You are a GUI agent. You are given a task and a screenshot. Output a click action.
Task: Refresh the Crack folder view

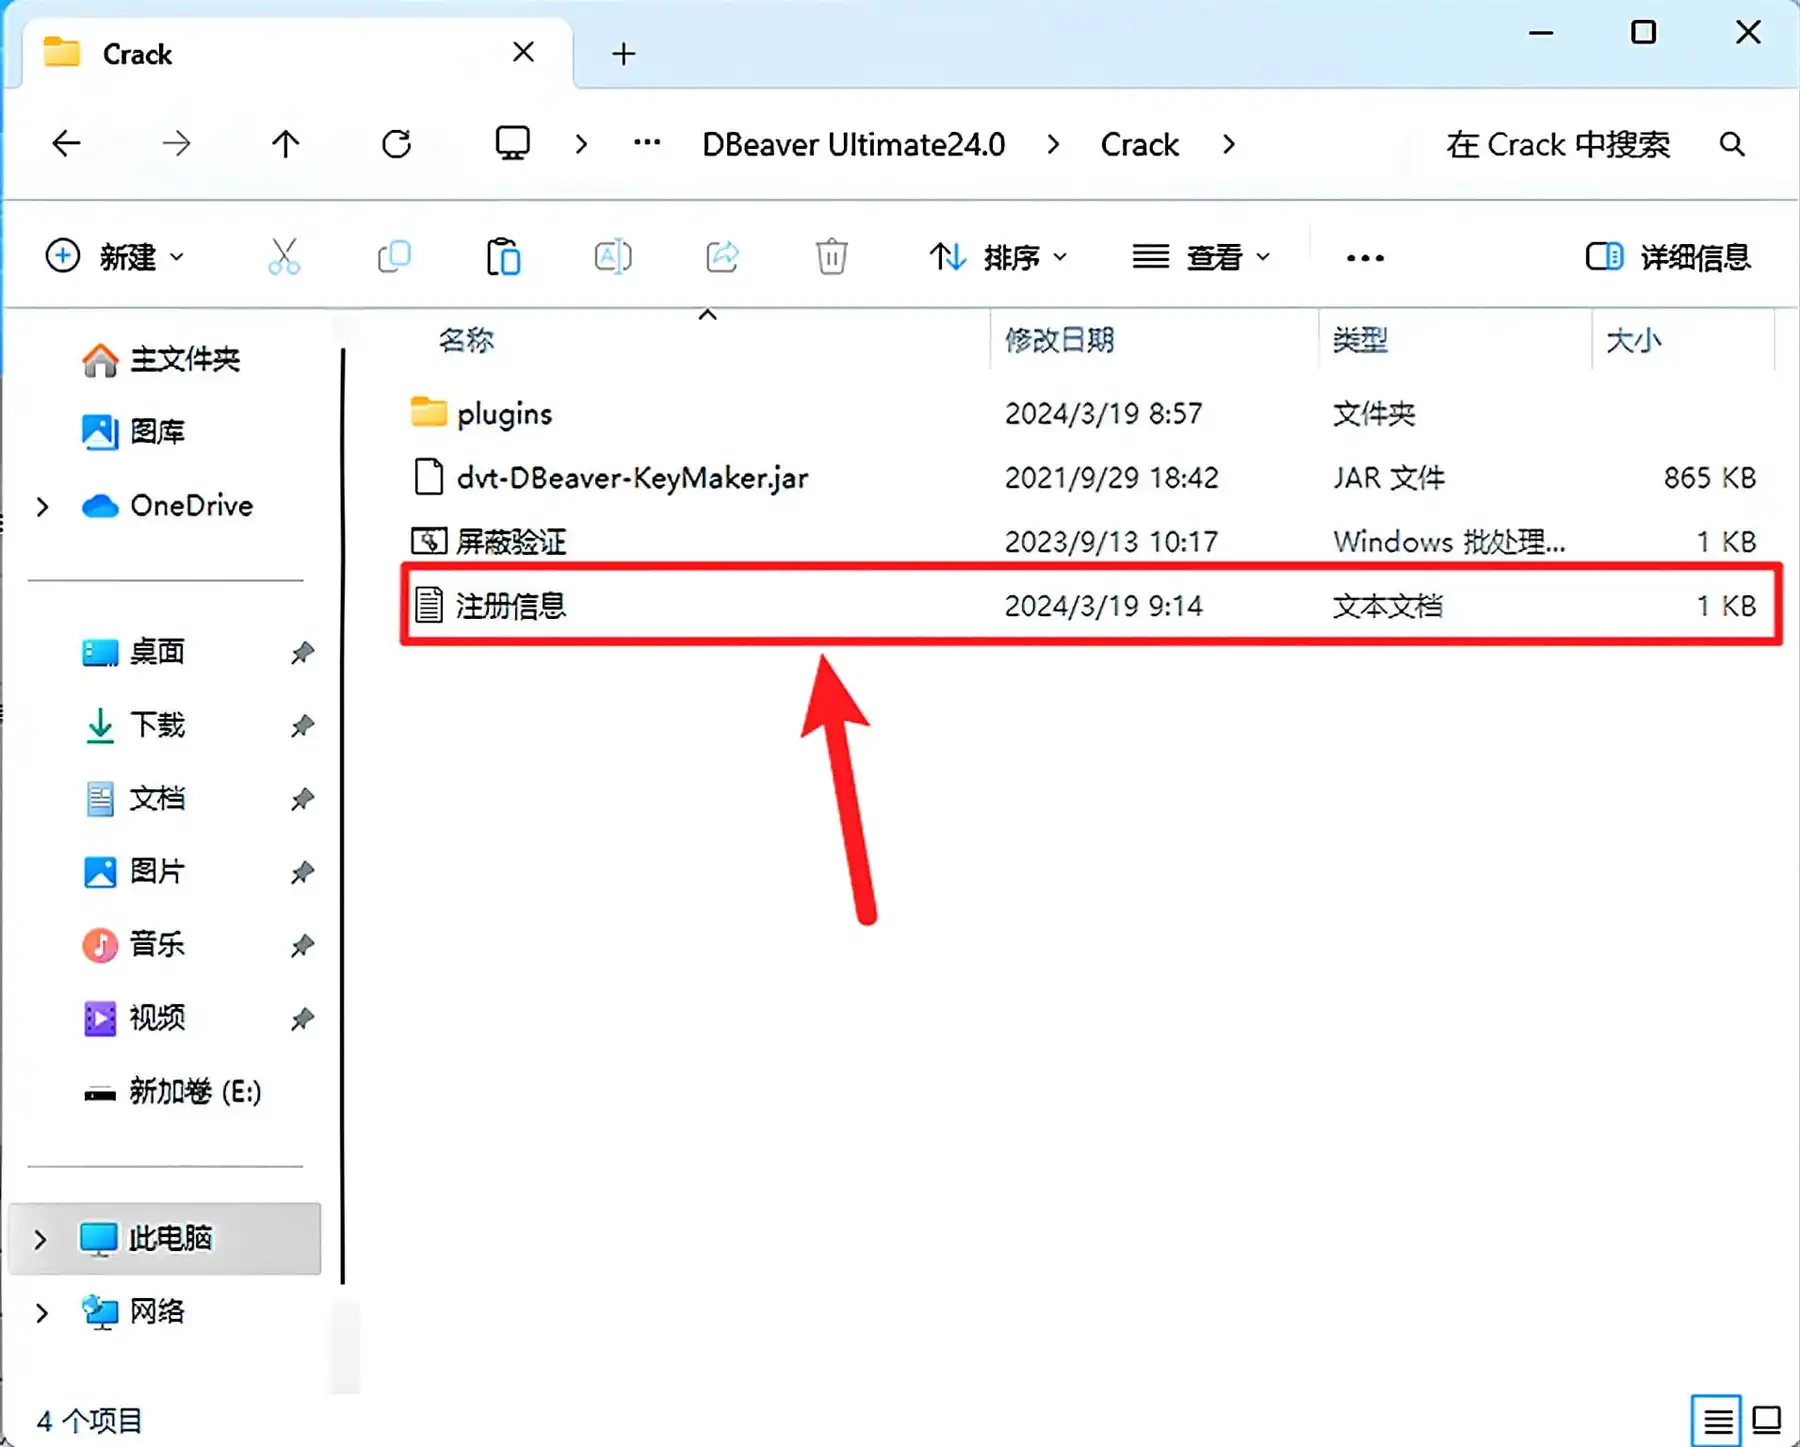[x=397, y=144]
